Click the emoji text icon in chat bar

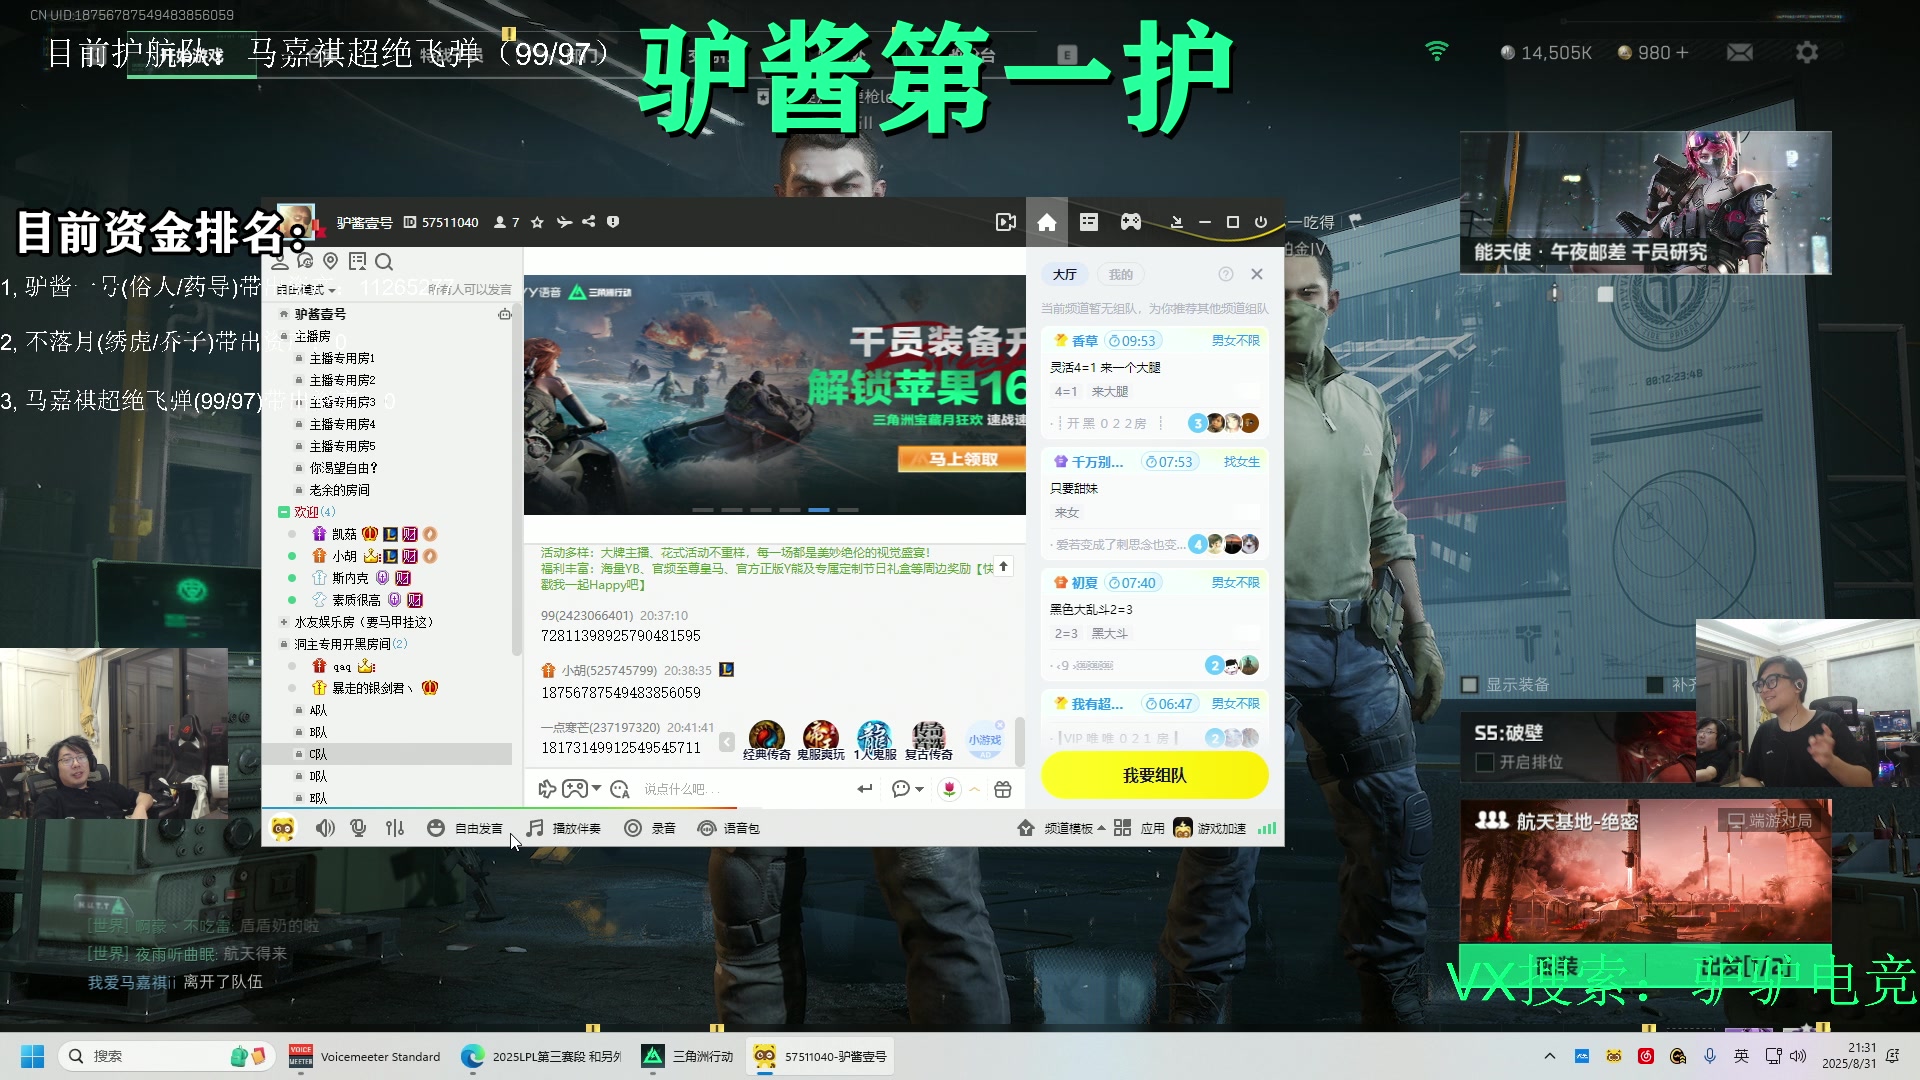(620, 790)
